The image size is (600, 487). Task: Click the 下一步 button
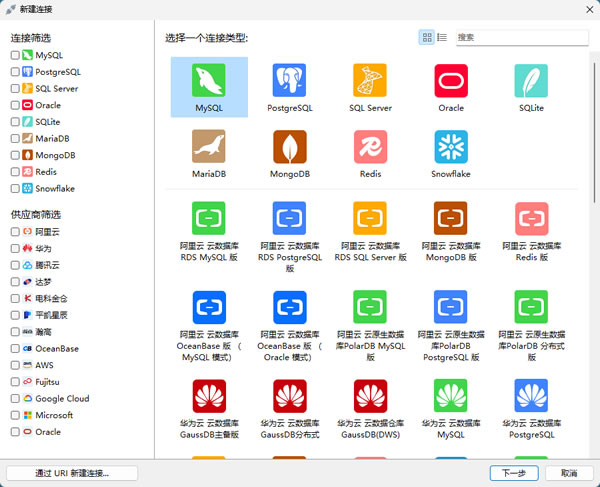(x=514, y=473)
